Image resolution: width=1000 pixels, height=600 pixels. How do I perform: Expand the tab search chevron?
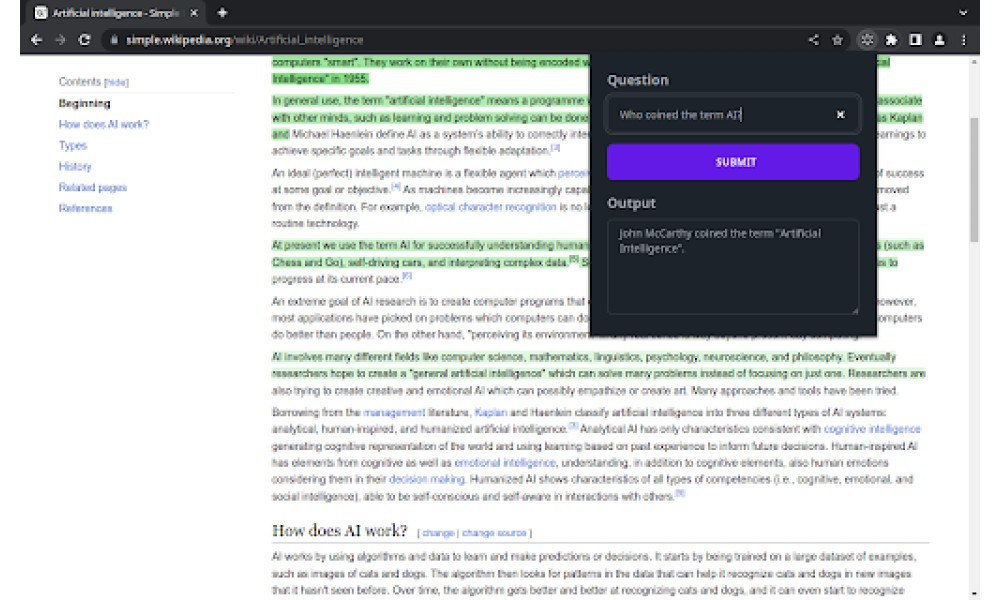pyautogui.click(x=963, y=12)
